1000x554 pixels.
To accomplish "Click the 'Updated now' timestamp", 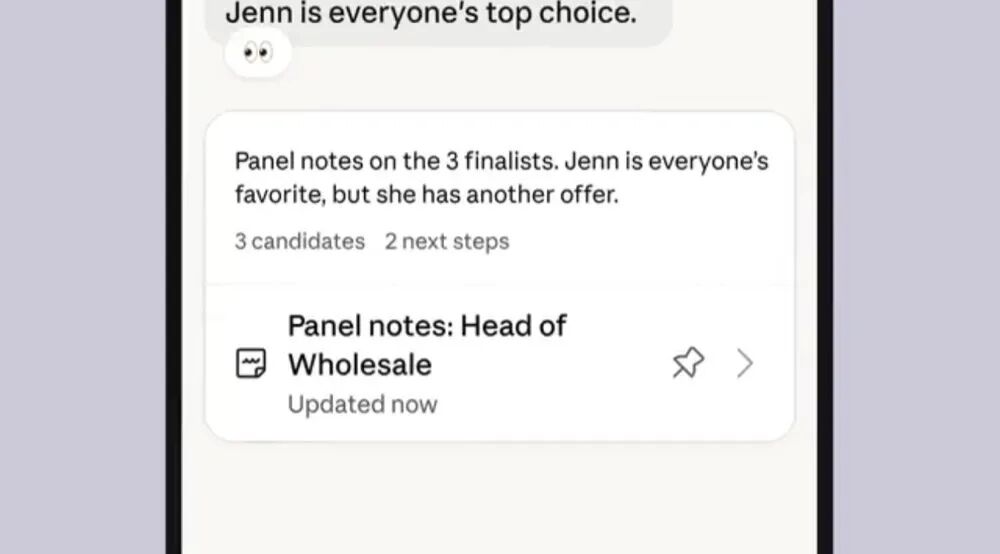I will coord(362,404).
